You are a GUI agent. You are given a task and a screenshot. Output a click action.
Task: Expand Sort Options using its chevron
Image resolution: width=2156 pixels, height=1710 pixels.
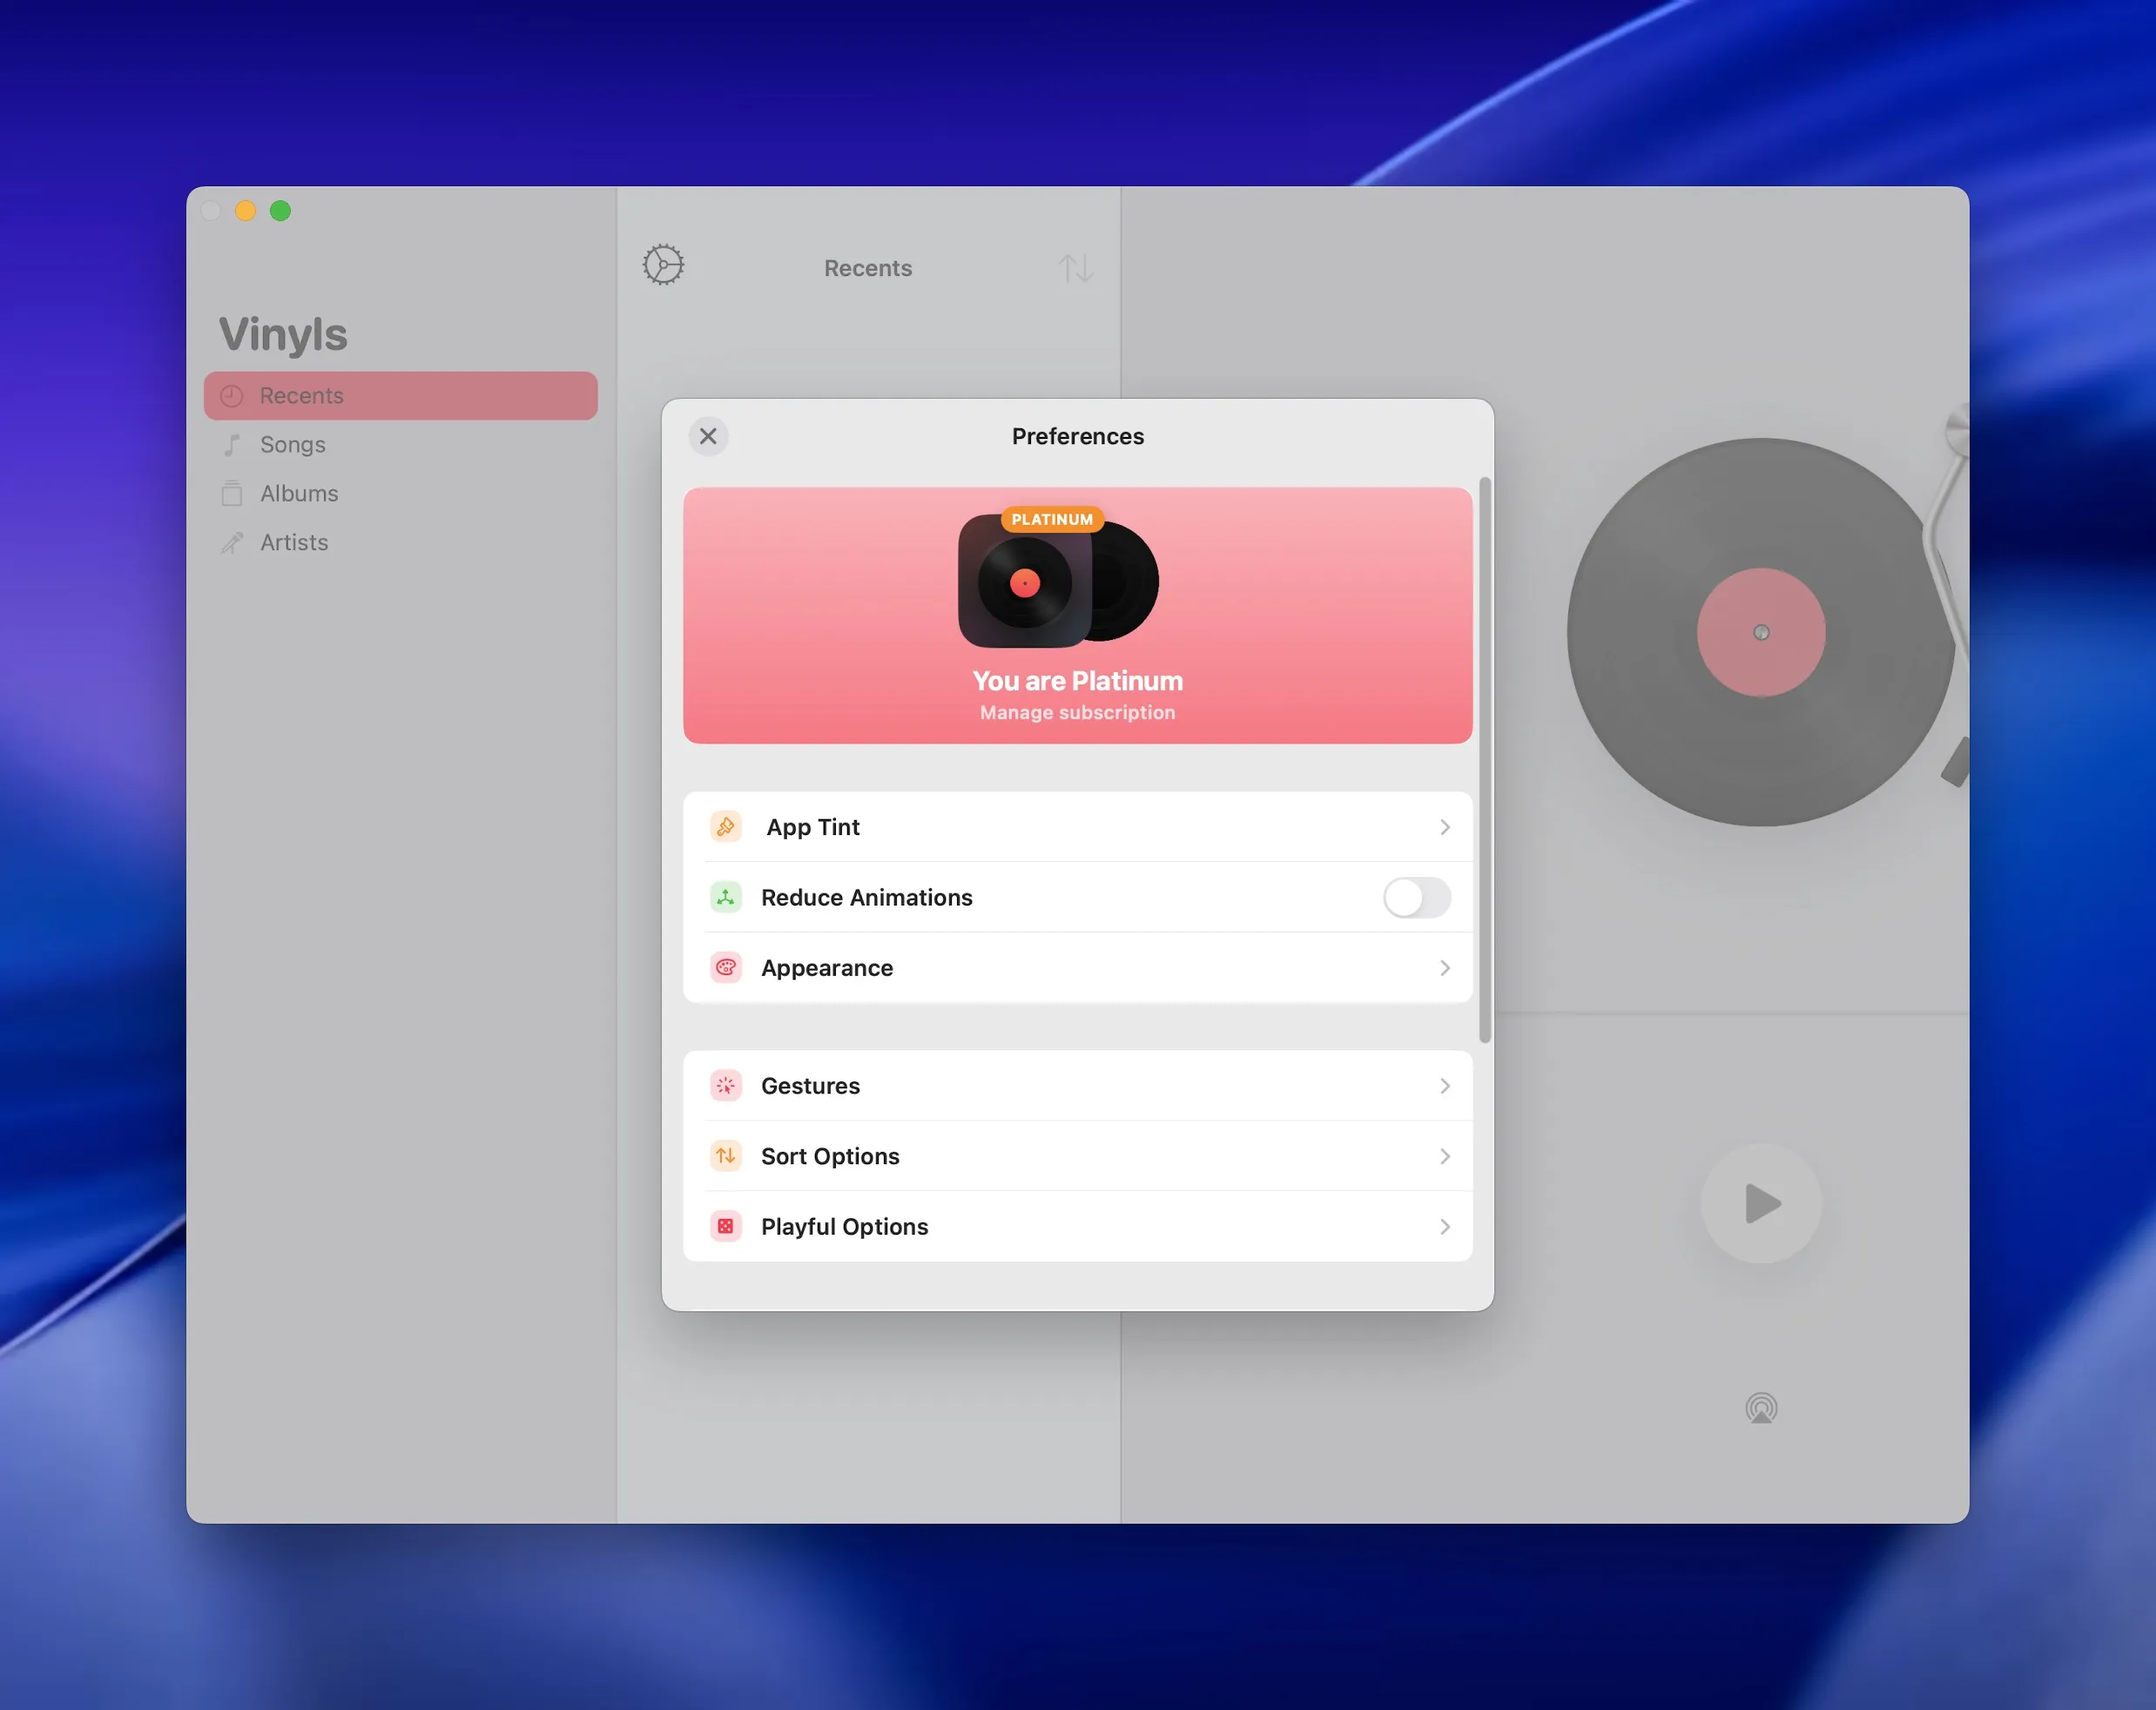click(x=1445, y=1155)
